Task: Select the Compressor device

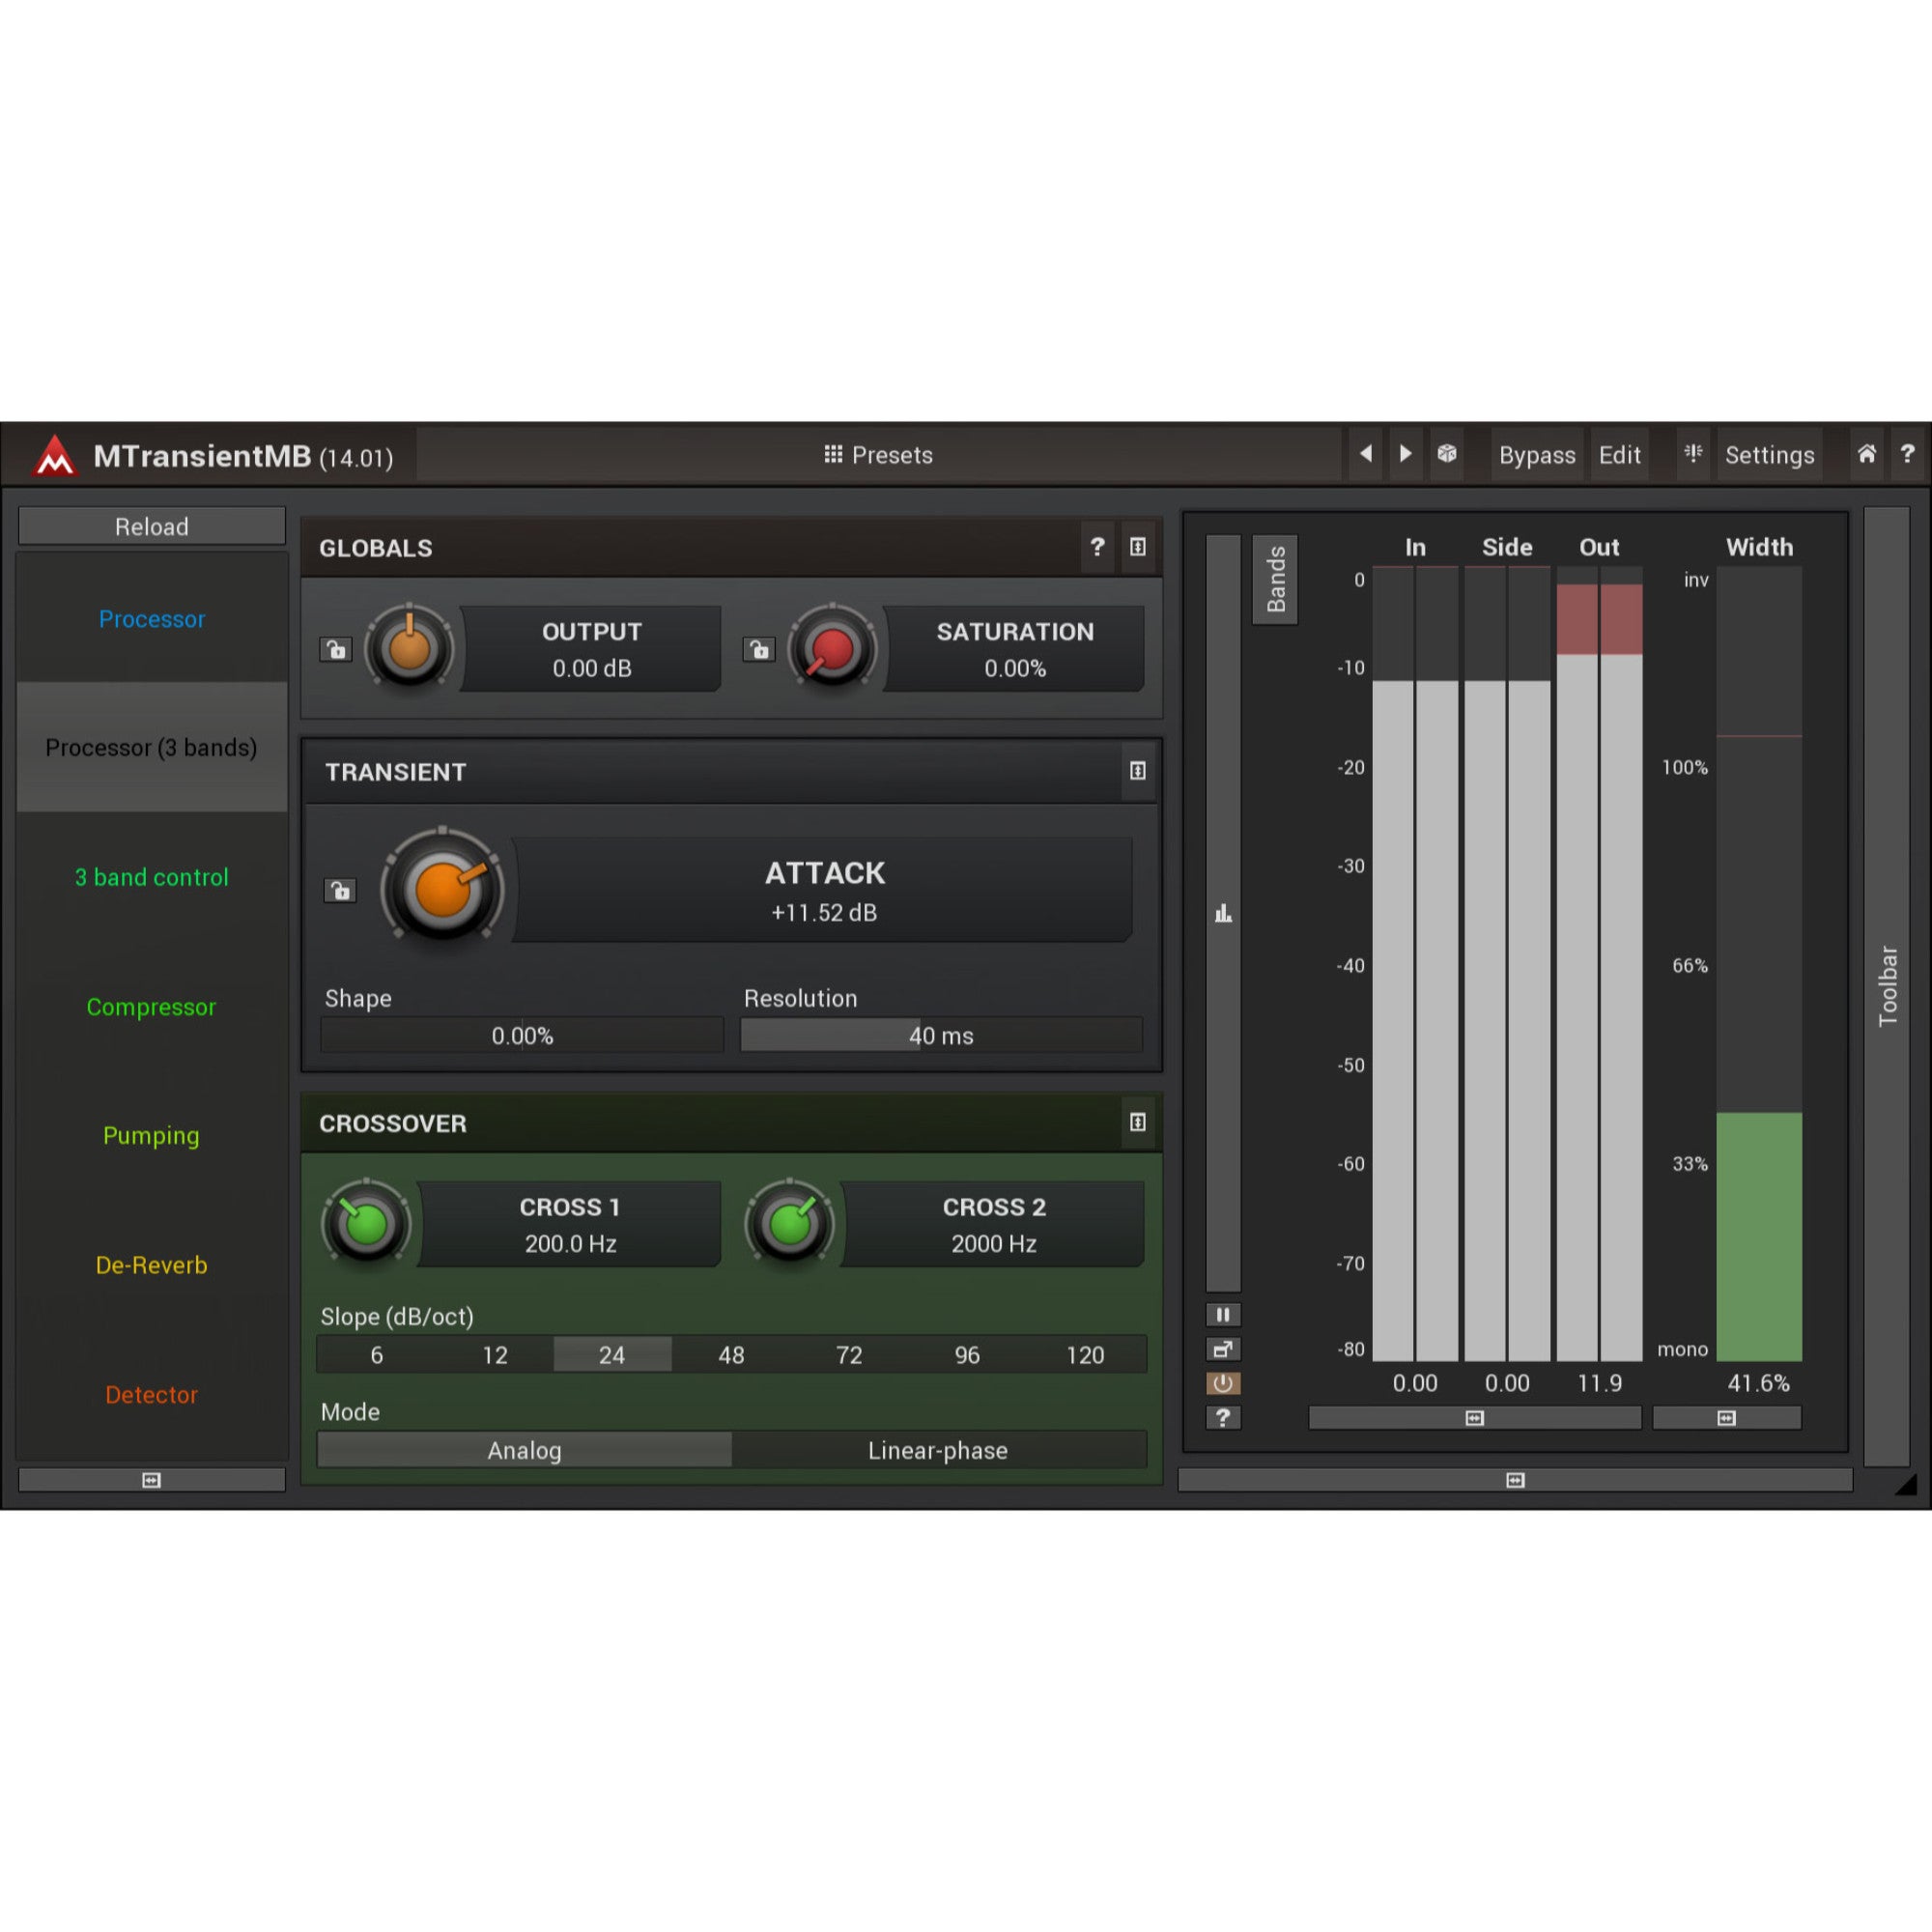Action: [x=152, y=1007]
